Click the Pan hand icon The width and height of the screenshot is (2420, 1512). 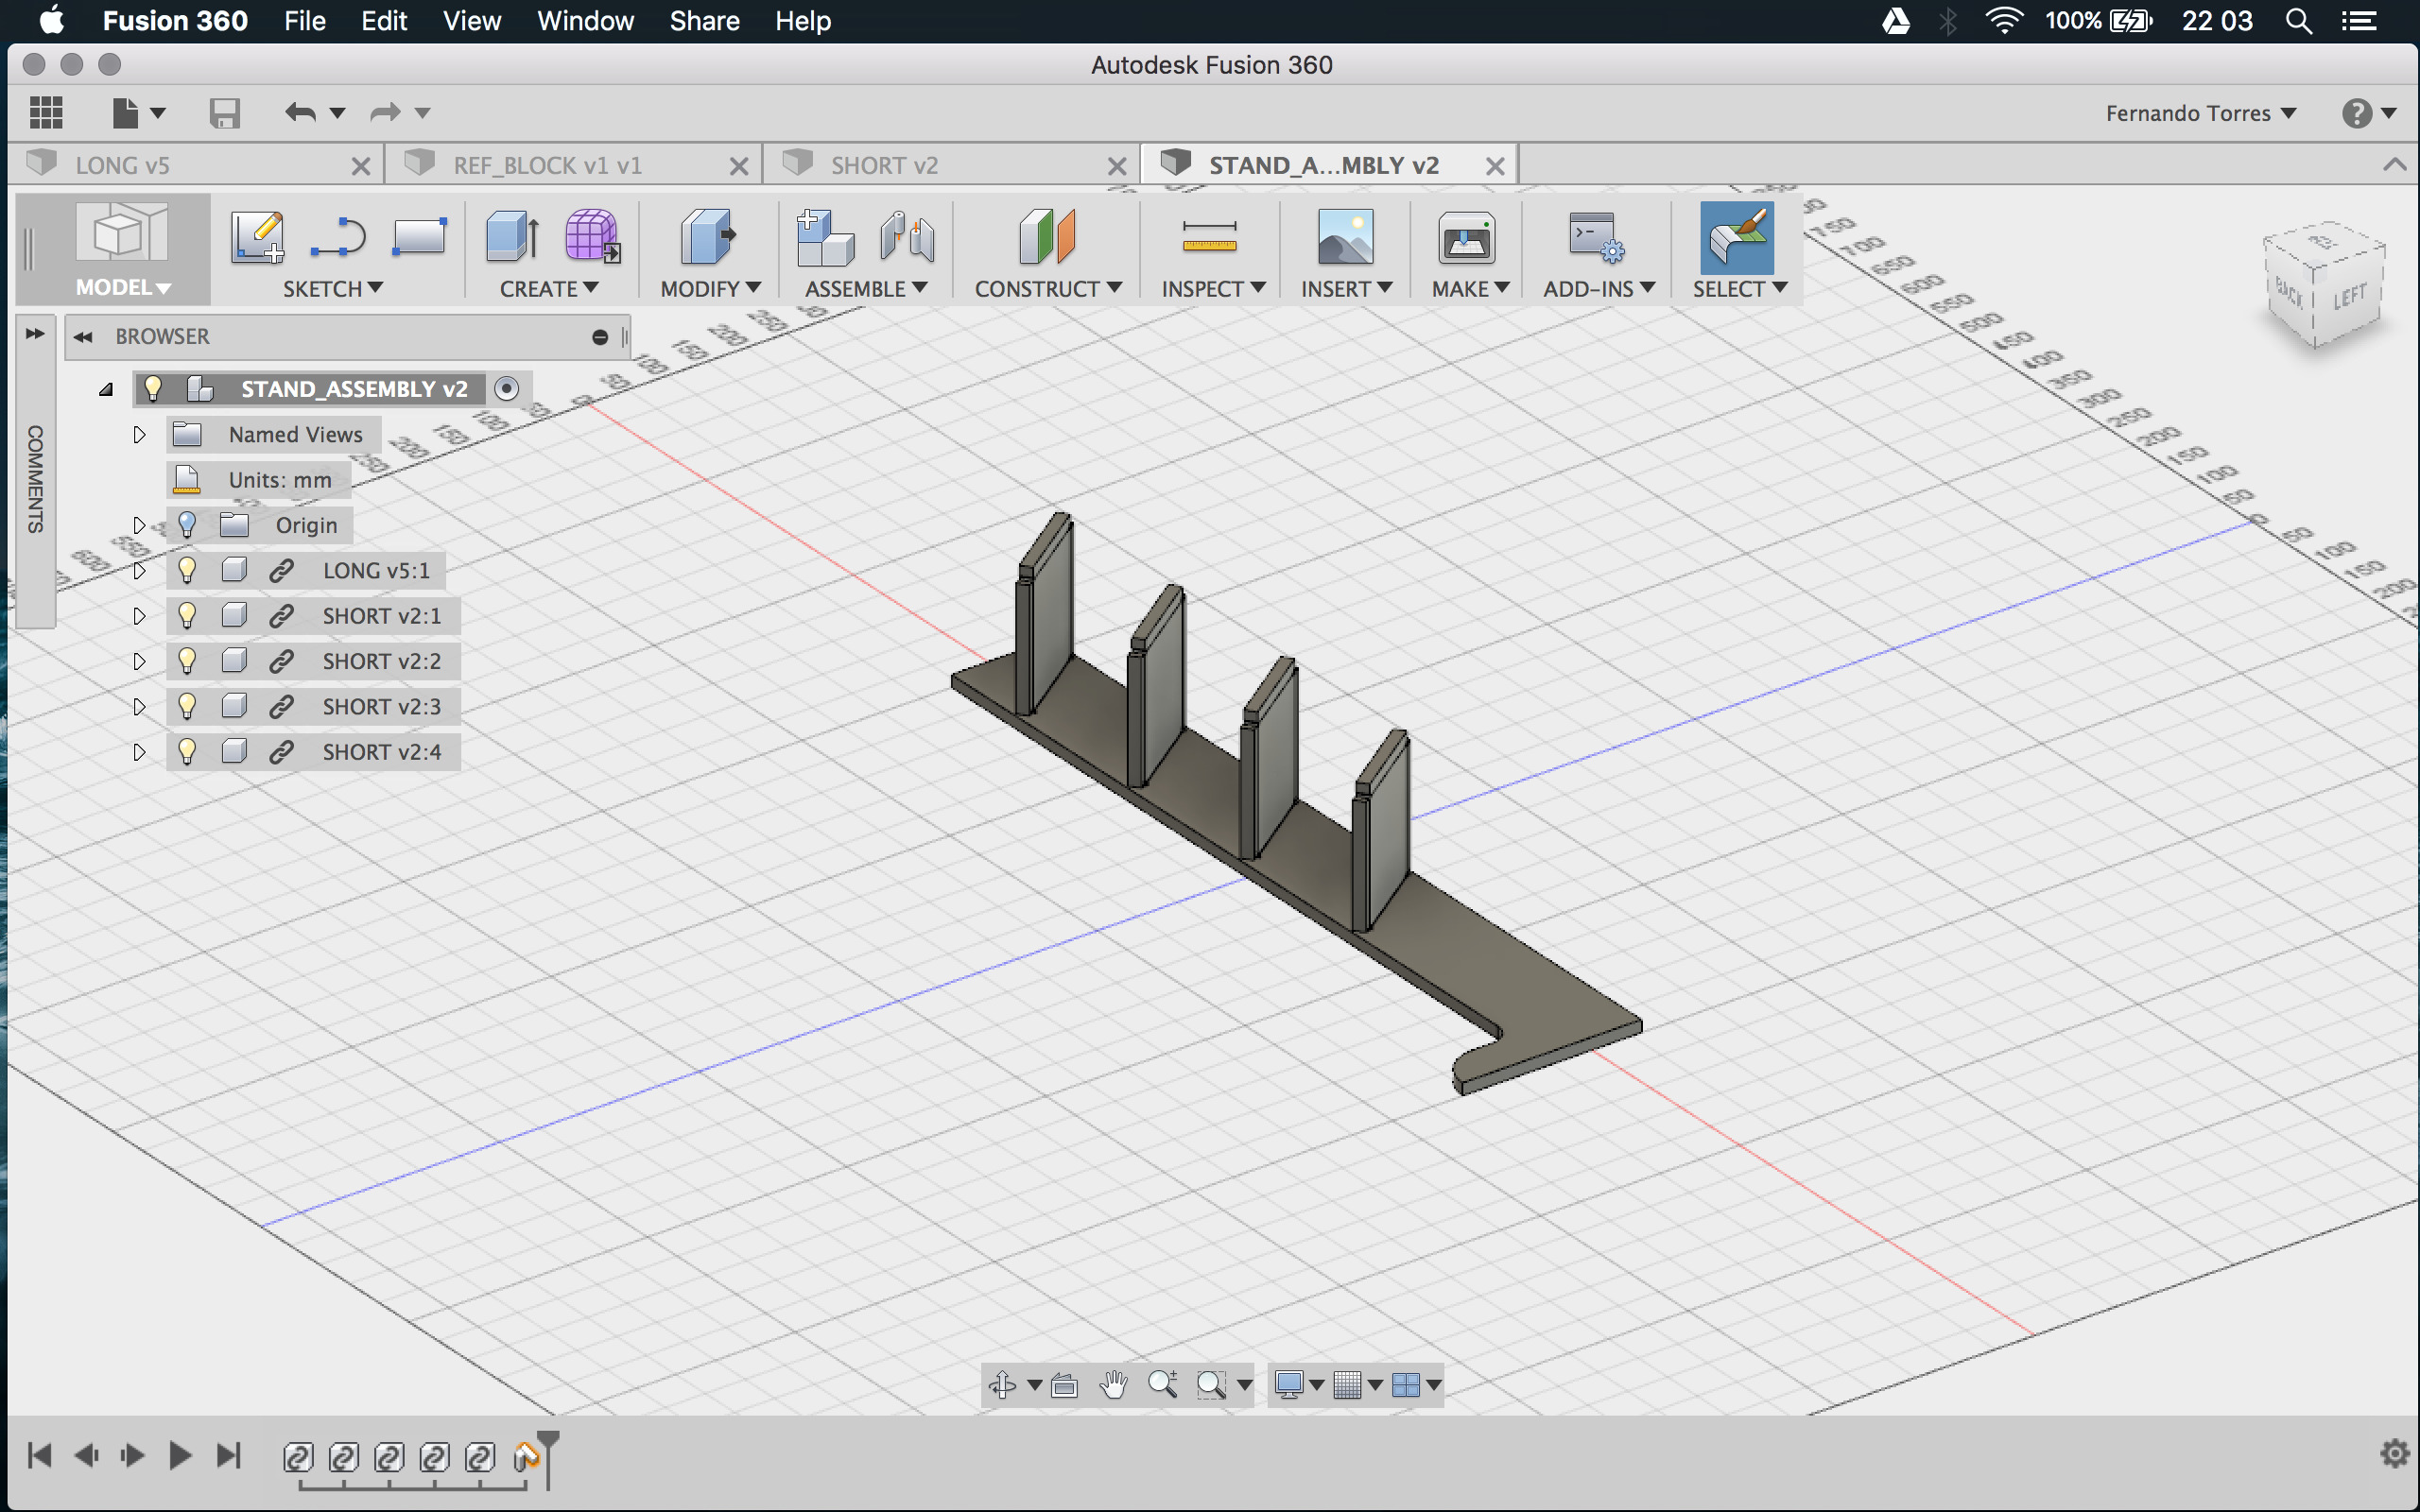click(x=1113, y=1384)
